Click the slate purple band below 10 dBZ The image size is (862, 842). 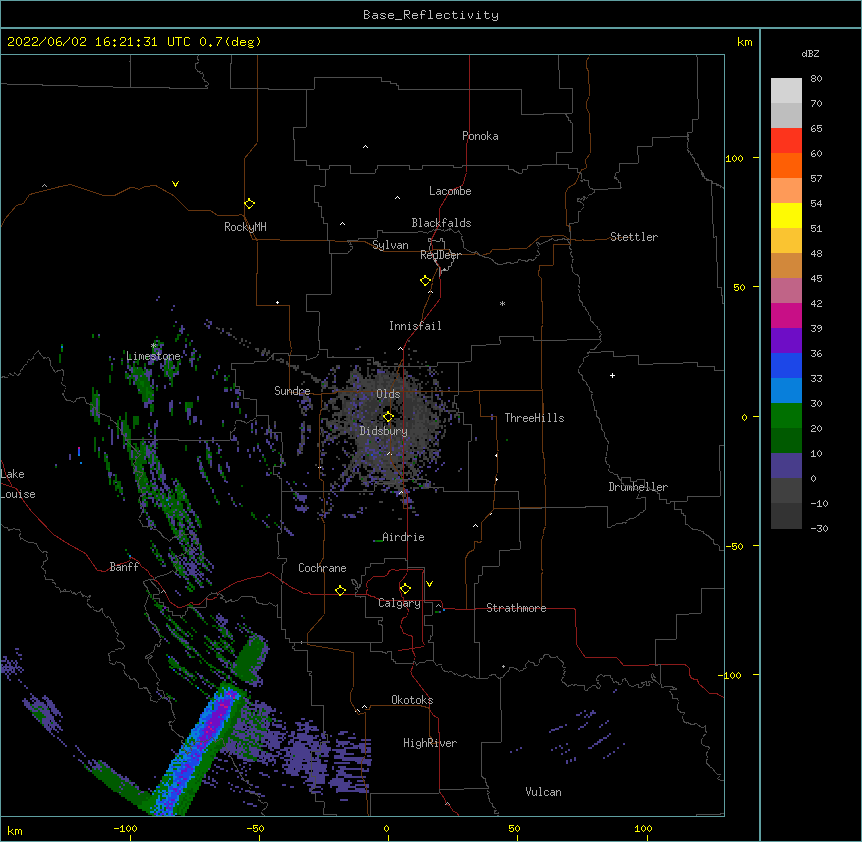[786, 466]
